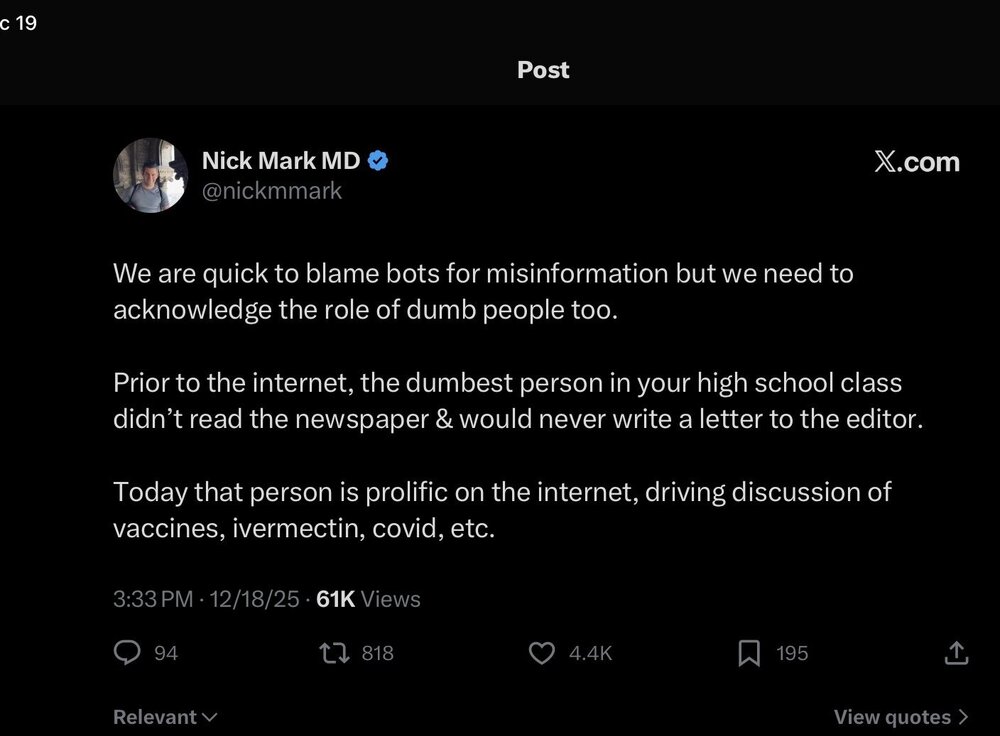The image size is (1000, 736).
Task: Like the post with the heart icon
Action: point(541,653)
